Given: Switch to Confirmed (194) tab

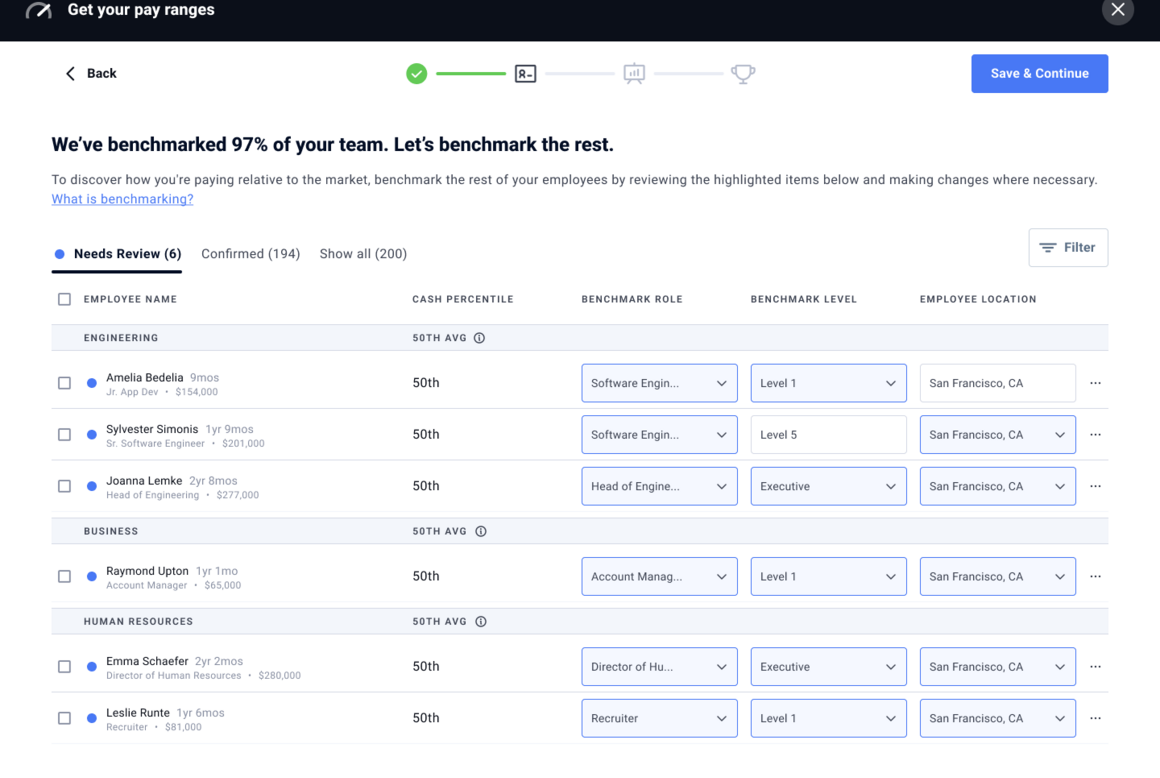Looking at the screenshot, I should click(251, 254).
